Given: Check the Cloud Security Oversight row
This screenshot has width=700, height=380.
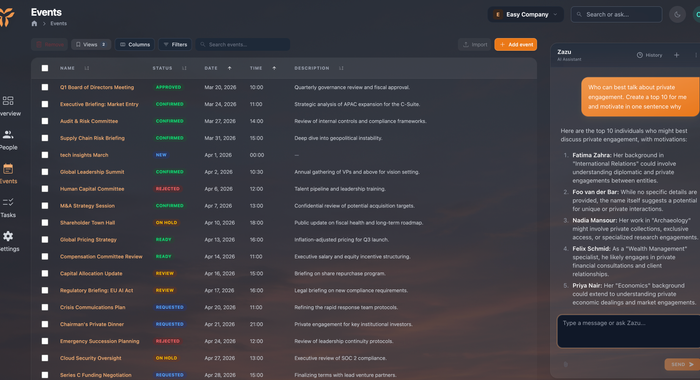Looking at the screenshot, I should click(x=45, y=358).
